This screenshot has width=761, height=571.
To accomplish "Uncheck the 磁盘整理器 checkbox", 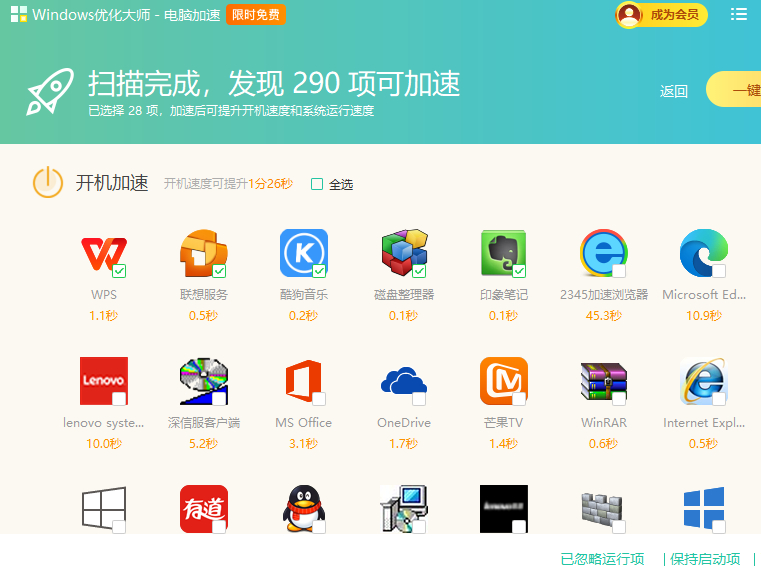I will coord(419,271).
